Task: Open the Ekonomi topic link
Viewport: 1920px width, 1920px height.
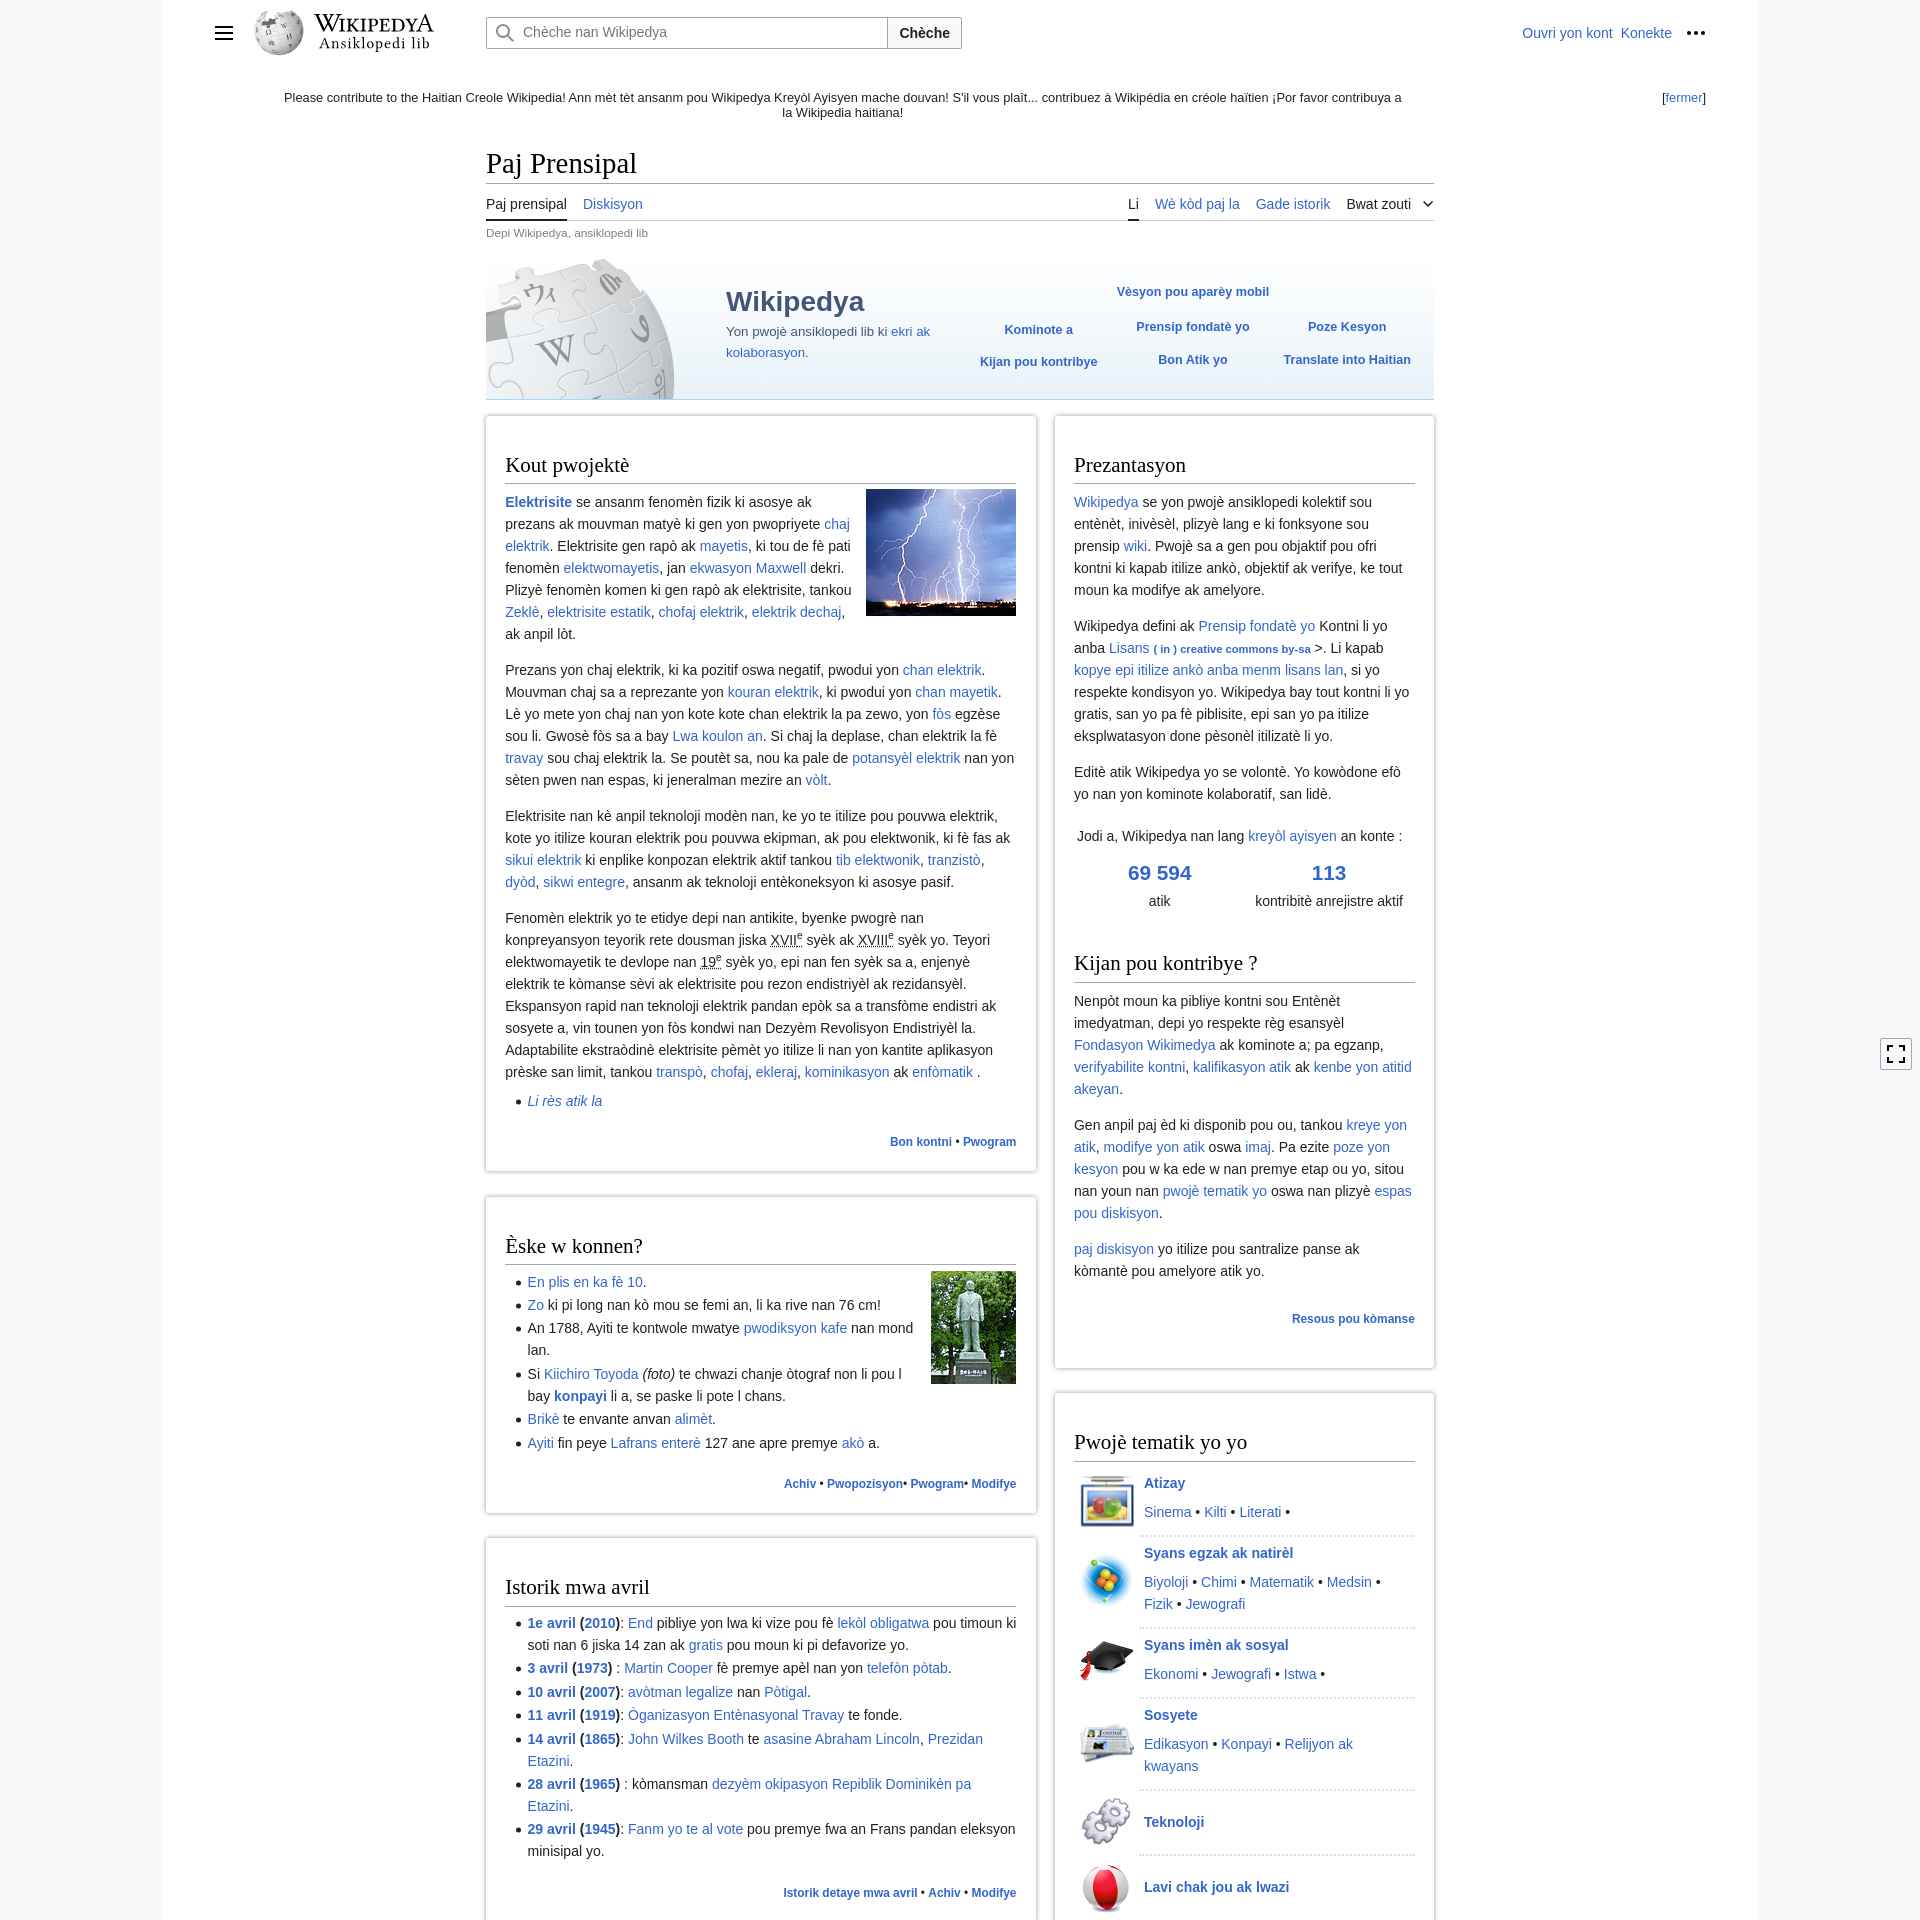Action: (1170, 1674)
